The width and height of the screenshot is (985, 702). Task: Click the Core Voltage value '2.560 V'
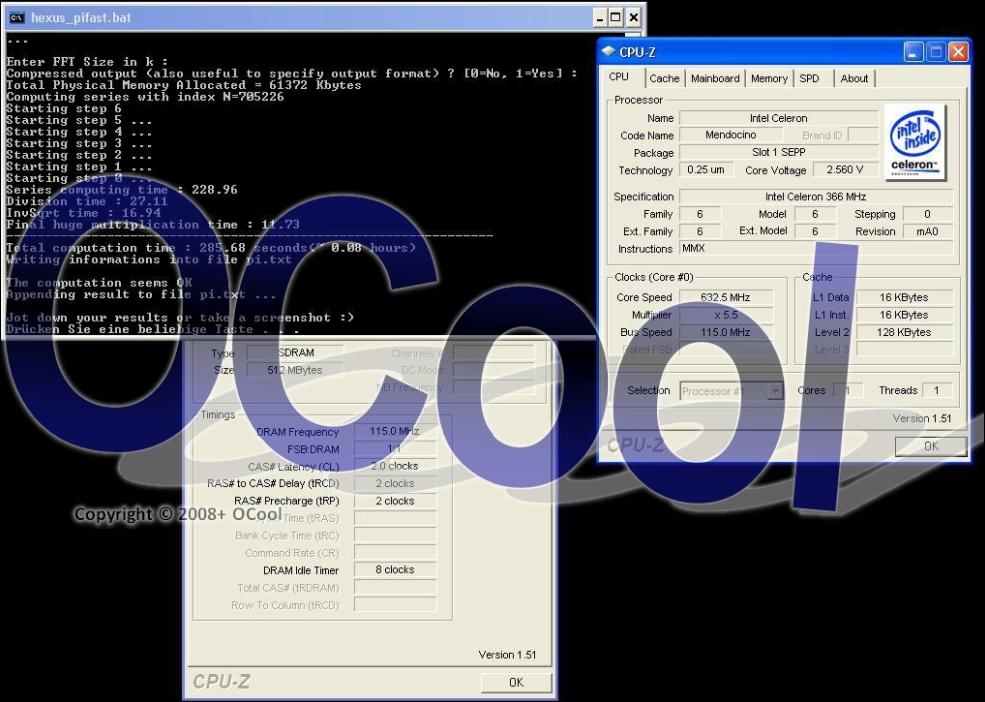click(x=845, y=170)
